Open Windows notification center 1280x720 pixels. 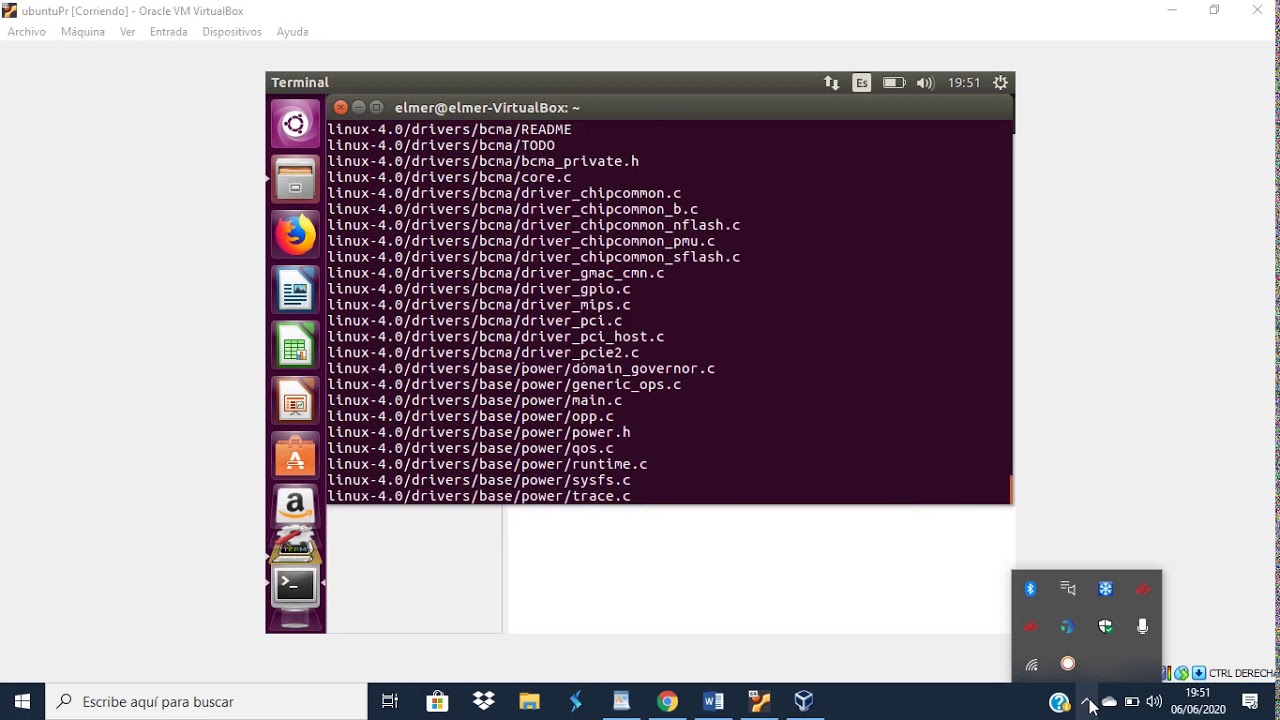tap(1250, 702)
